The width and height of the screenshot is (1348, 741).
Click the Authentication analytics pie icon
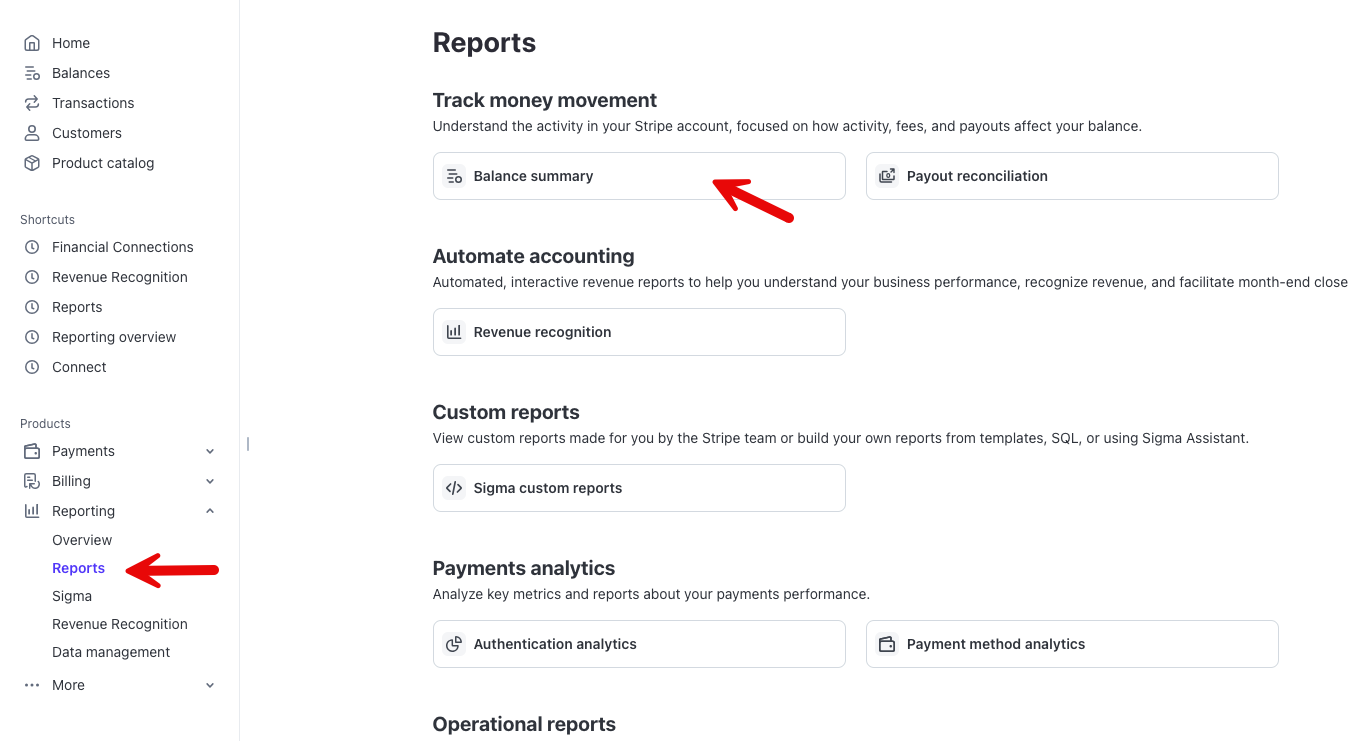click(x=454, y=644)
